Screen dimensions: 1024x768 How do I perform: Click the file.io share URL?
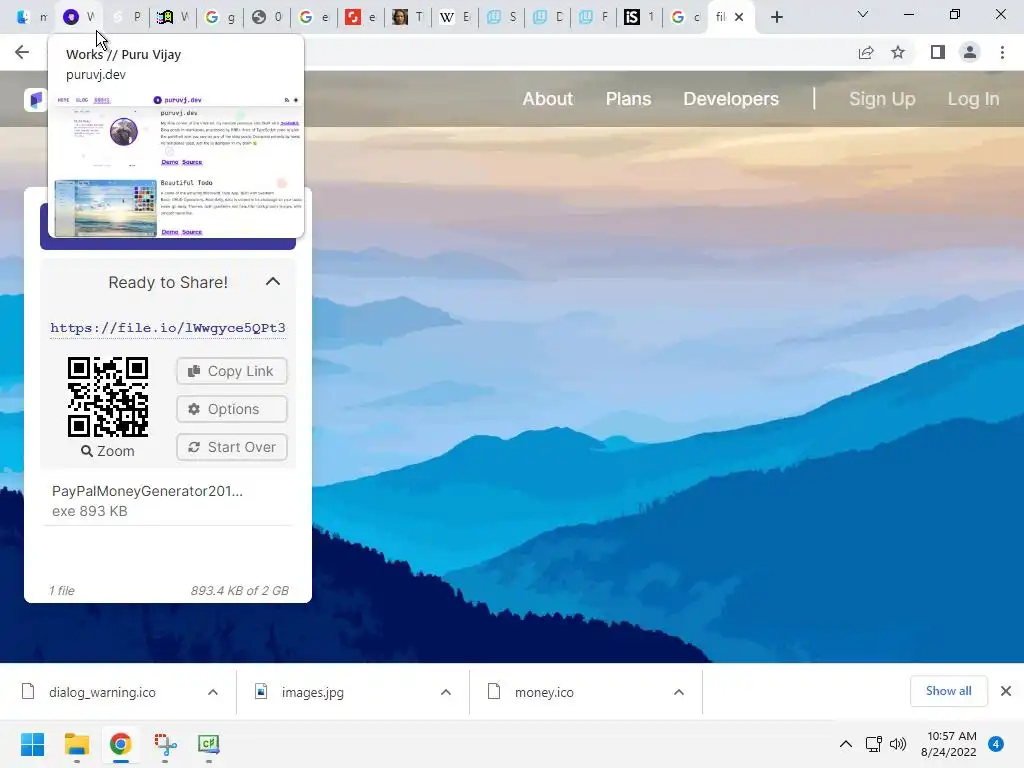[x=168, y=328]
